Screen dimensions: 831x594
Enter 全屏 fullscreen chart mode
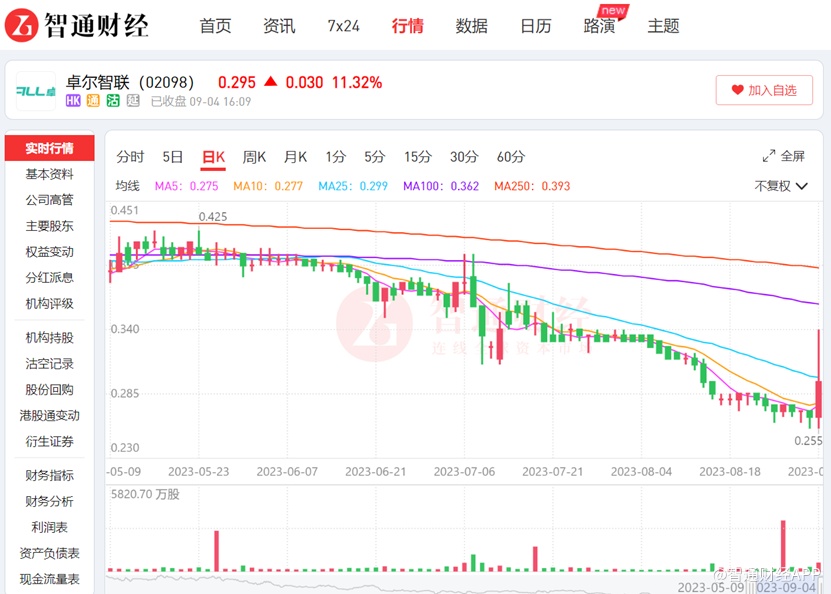pos(784,156)
